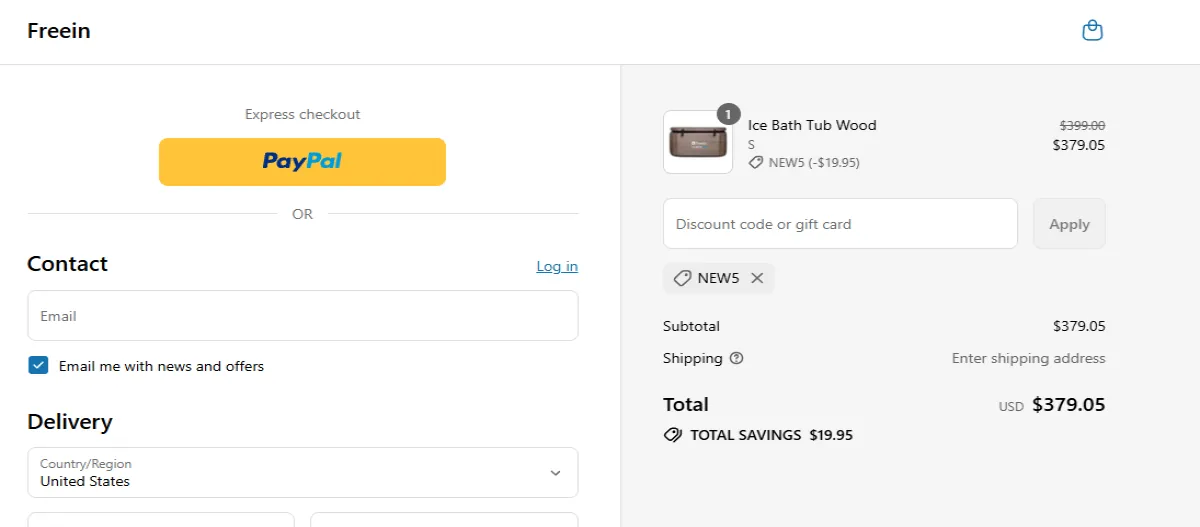This screenshot has width=1200, height=527.
Task: Focus the Email input field
Action: pos(302,316)
